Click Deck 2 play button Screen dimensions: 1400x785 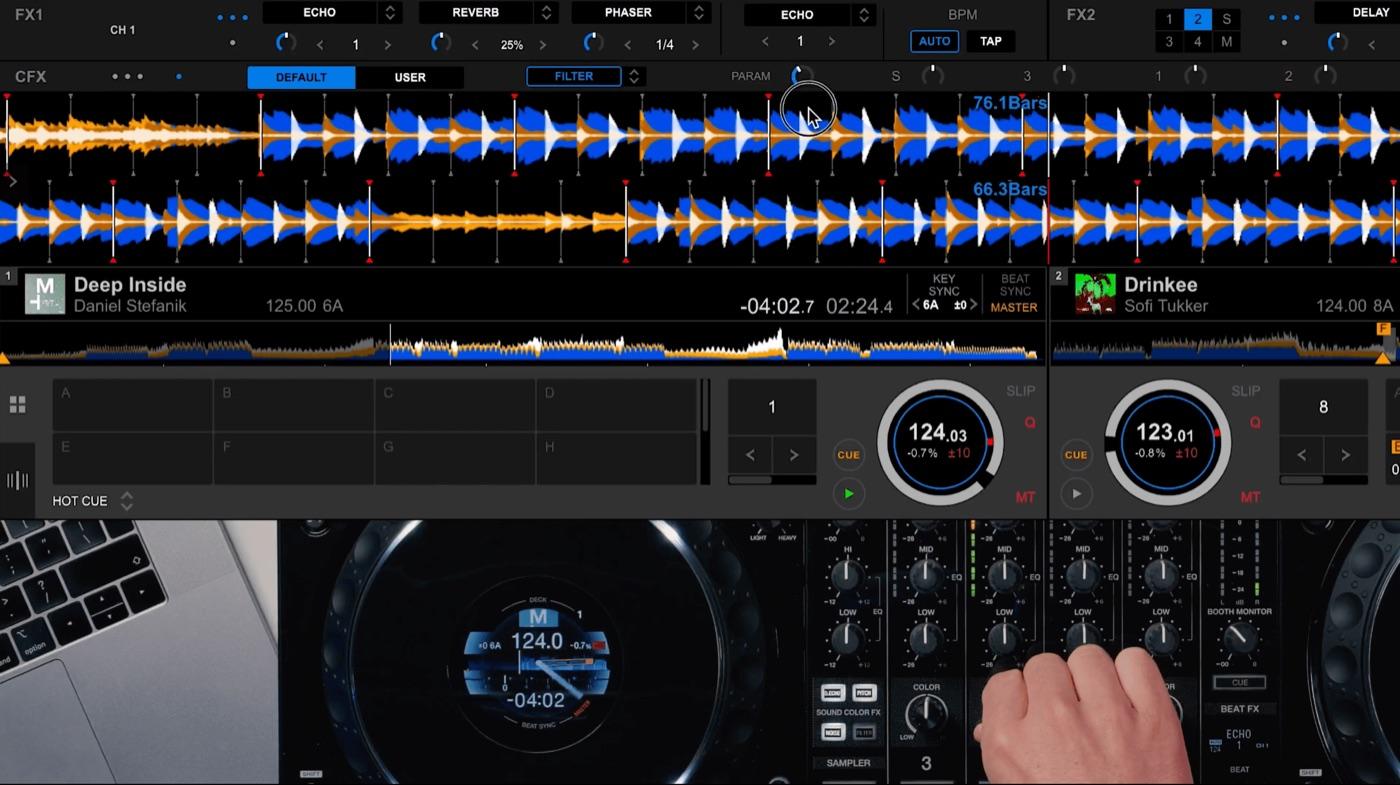(1076, 493)
